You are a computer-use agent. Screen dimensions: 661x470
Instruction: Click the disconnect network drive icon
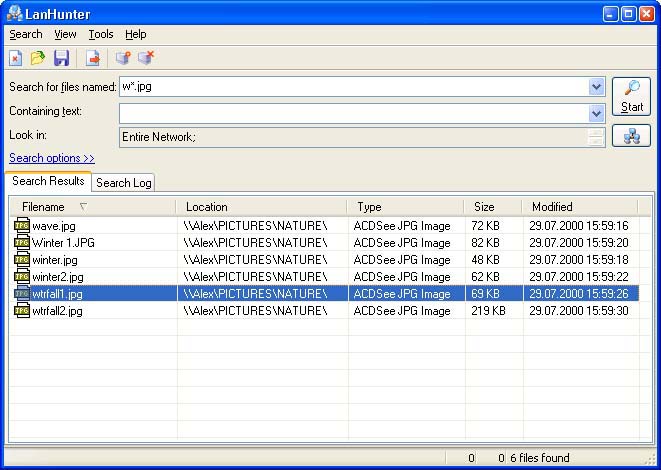(x=146, y=58)
